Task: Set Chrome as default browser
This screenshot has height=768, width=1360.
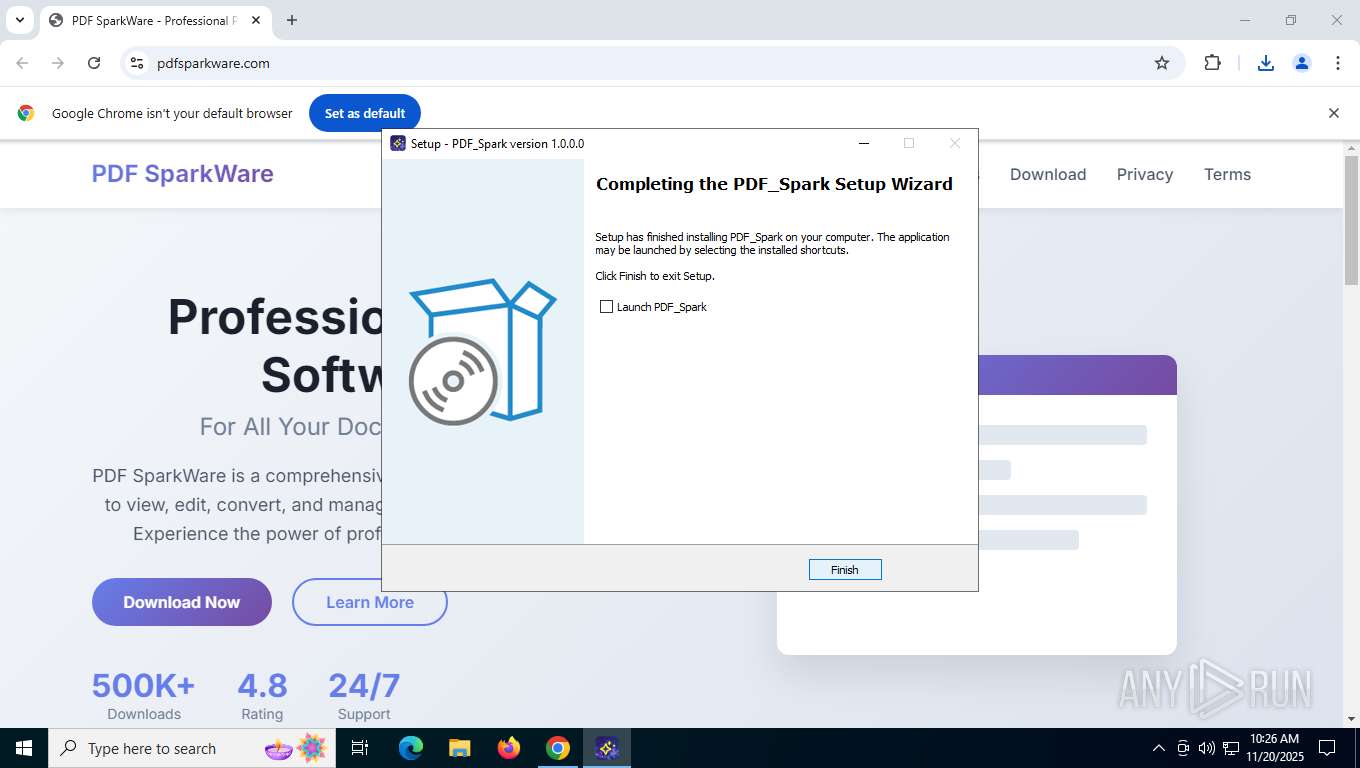Action: 365,113
